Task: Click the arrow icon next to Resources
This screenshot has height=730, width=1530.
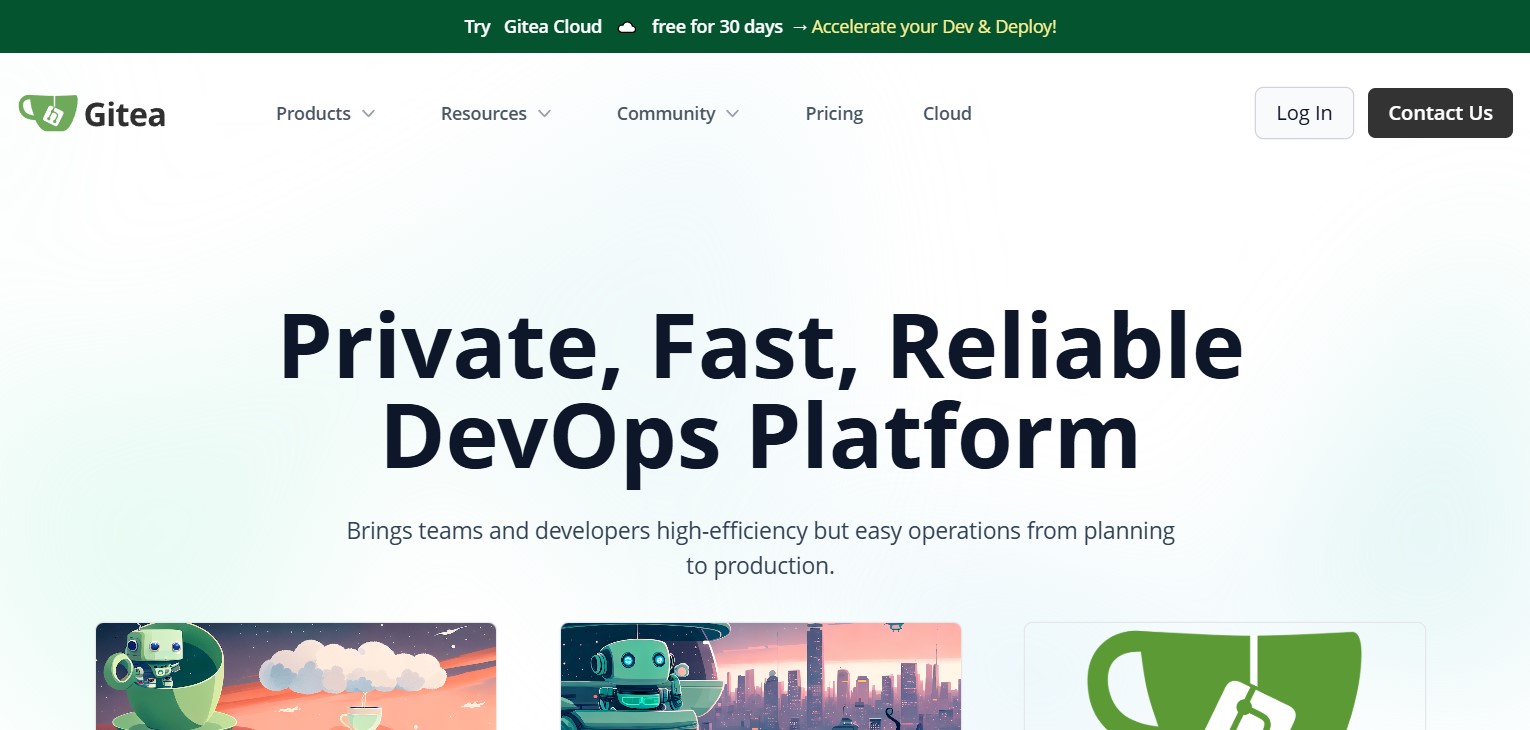Action: tap(544, 114)
